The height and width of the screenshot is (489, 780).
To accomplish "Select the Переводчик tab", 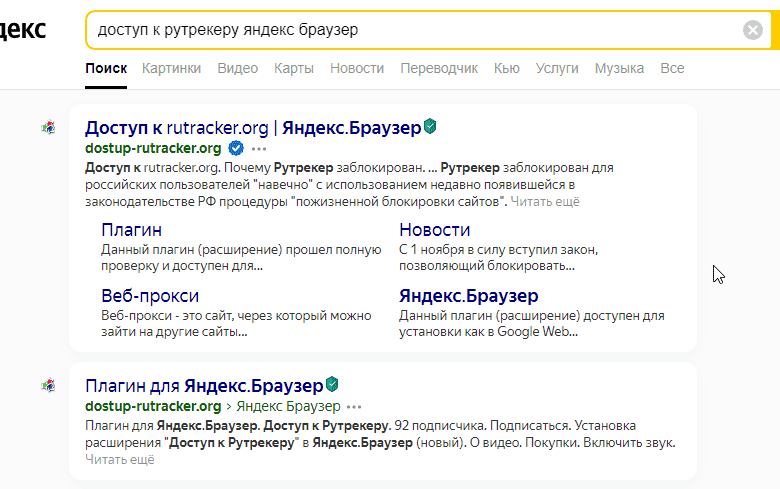I will point(439,68).
